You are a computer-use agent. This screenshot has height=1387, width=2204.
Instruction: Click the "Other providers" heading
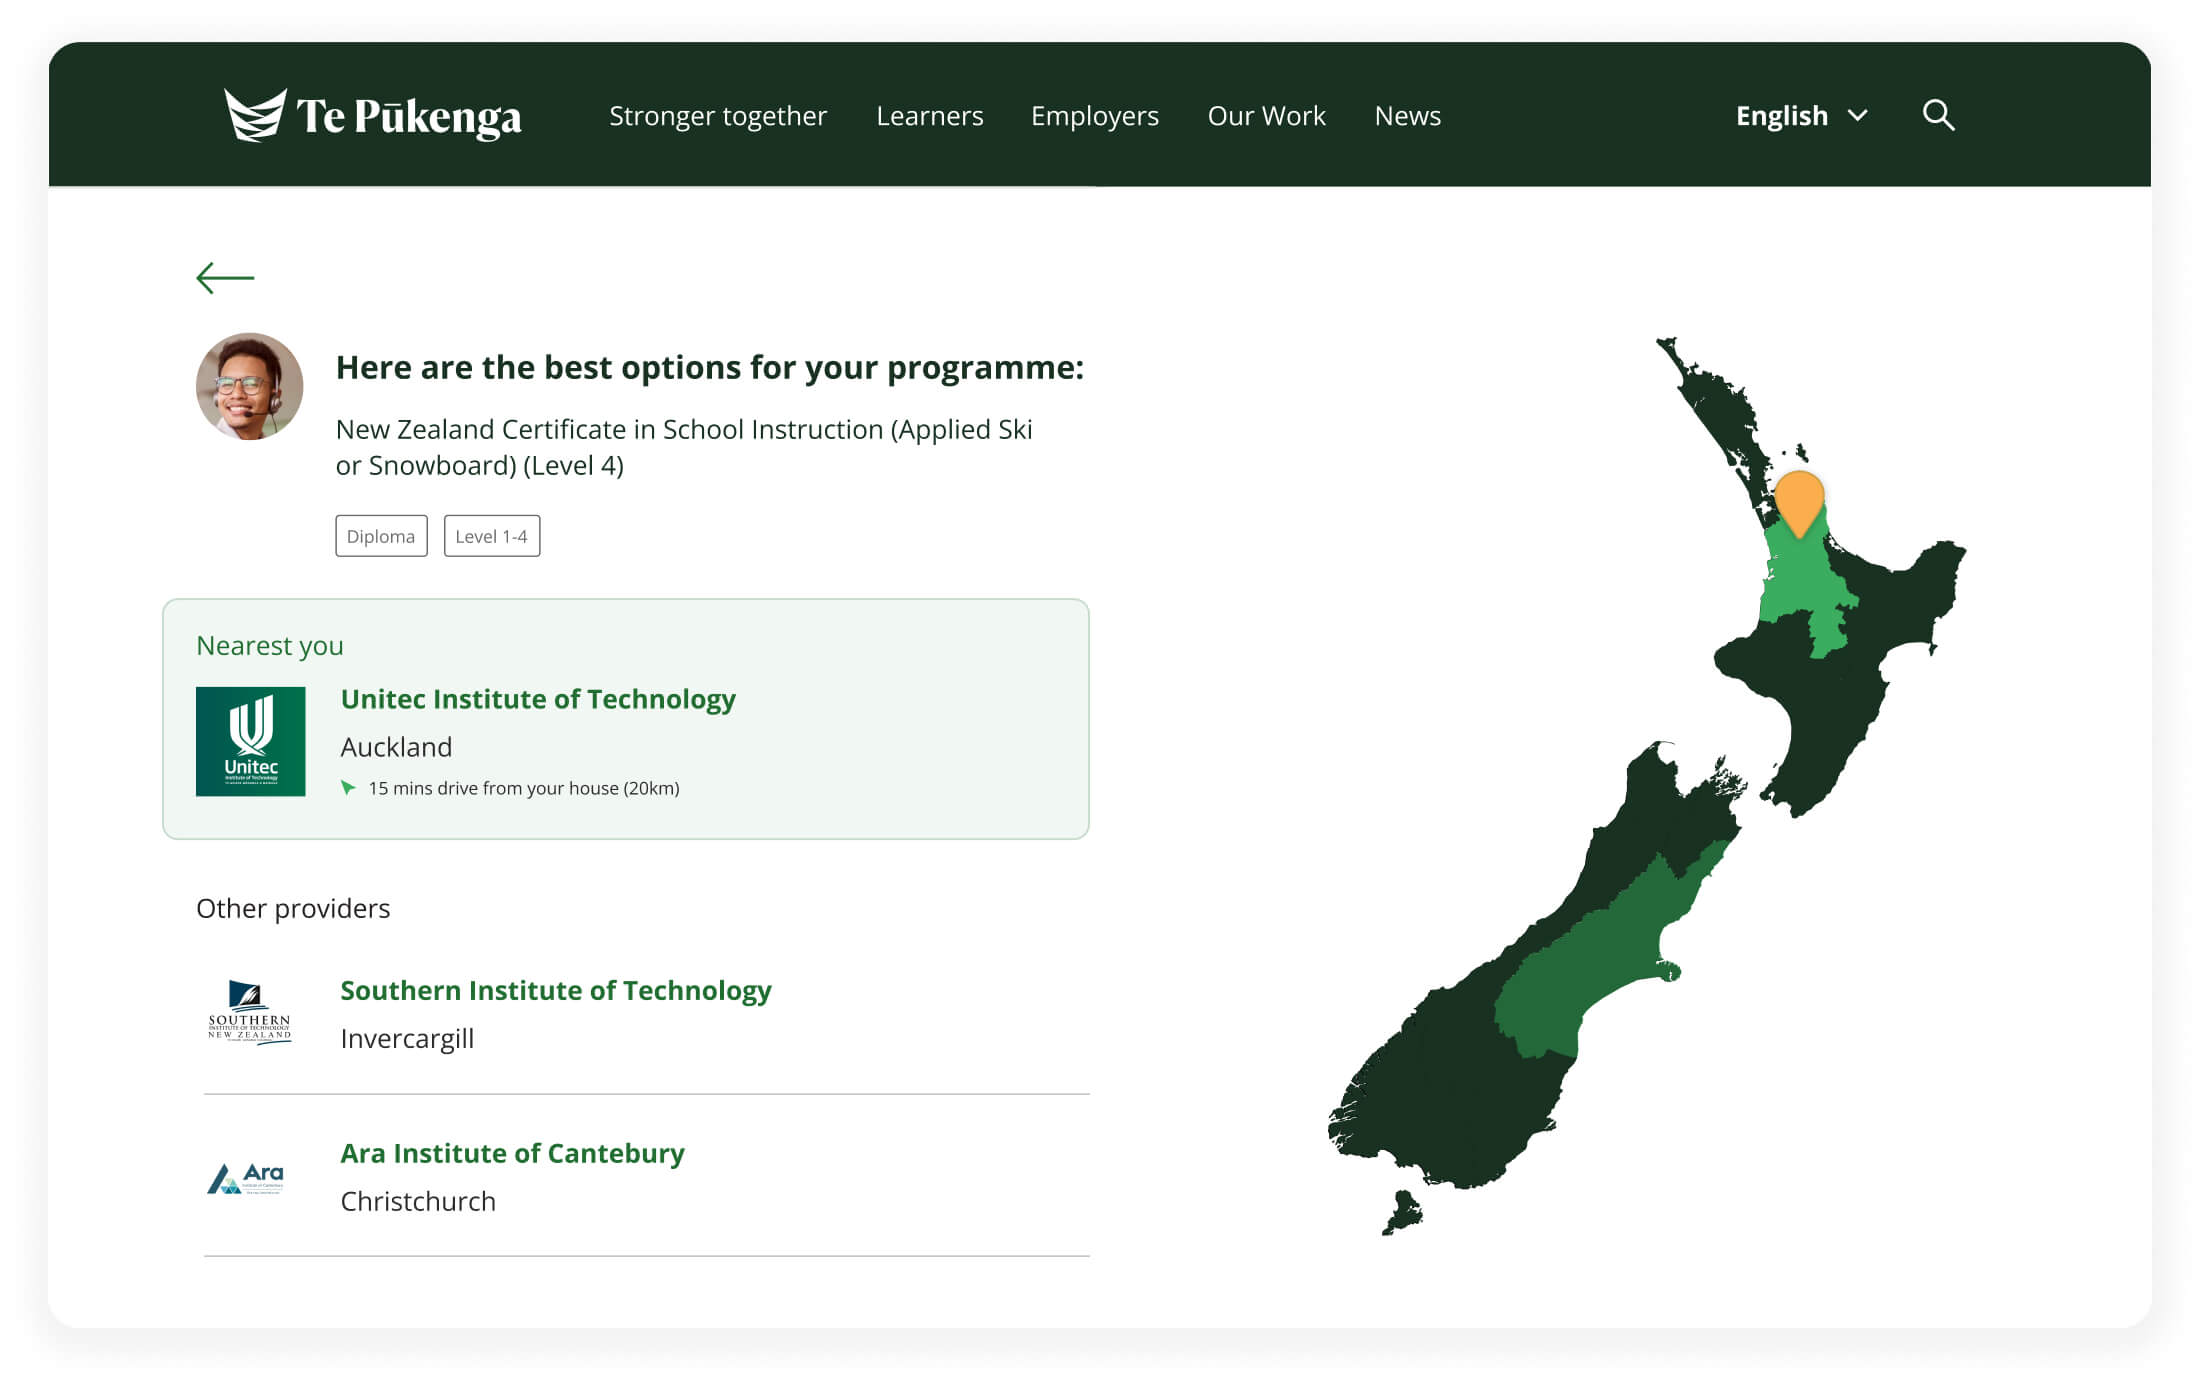point(293,908)
